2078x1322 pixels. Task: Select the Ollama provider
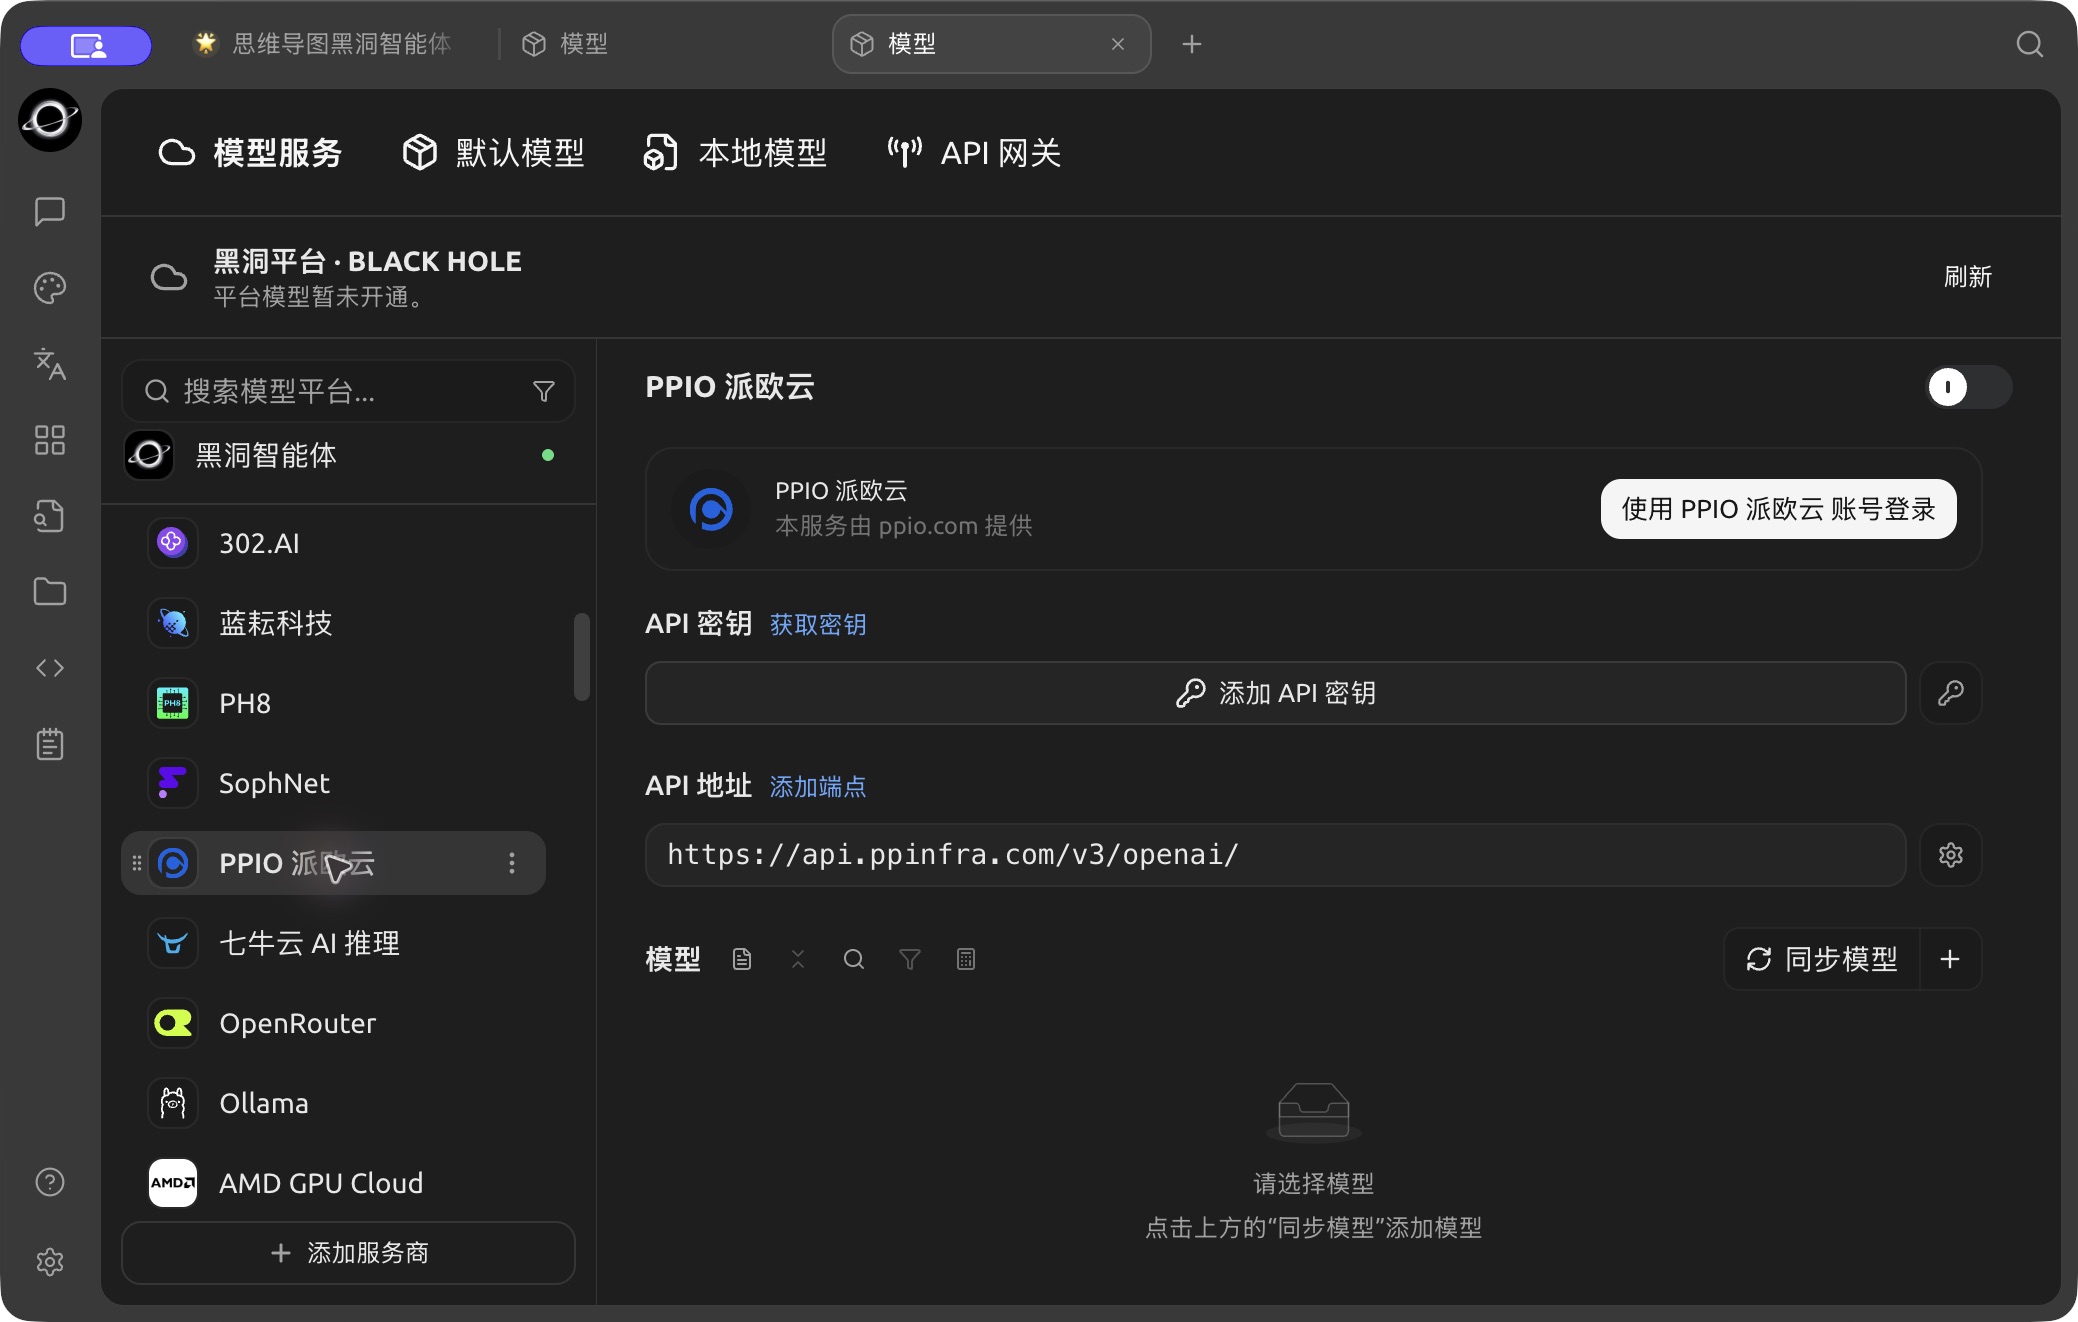pyautogui.click(x=334, y=1103)
